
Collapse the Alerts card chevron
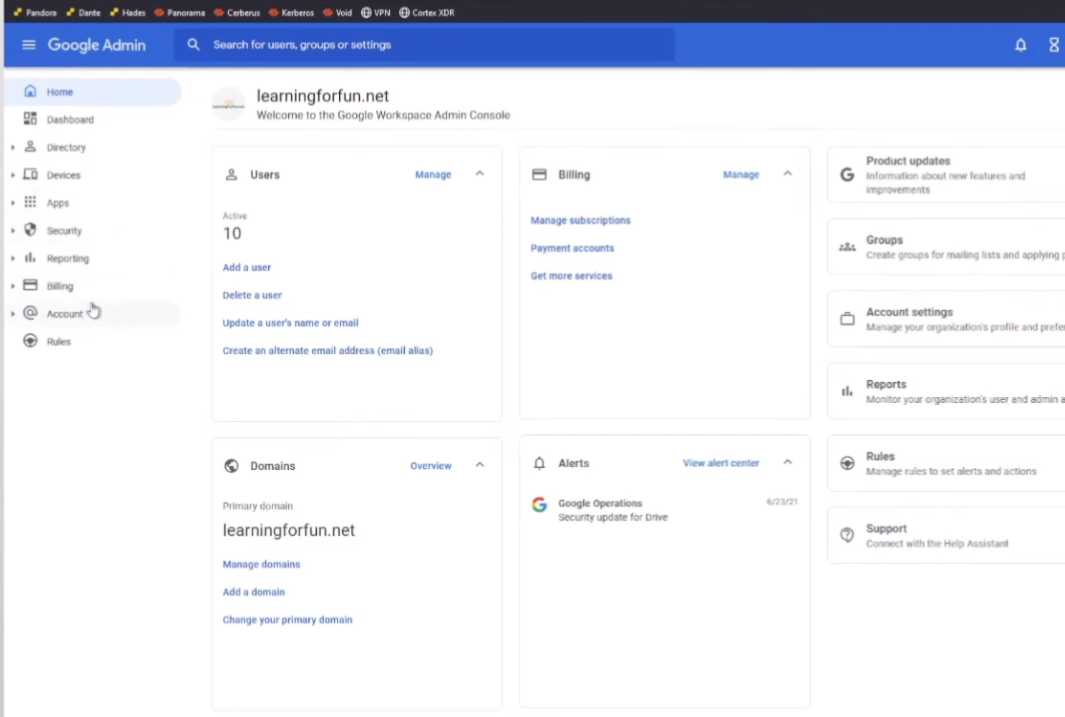tap(787, 462)
